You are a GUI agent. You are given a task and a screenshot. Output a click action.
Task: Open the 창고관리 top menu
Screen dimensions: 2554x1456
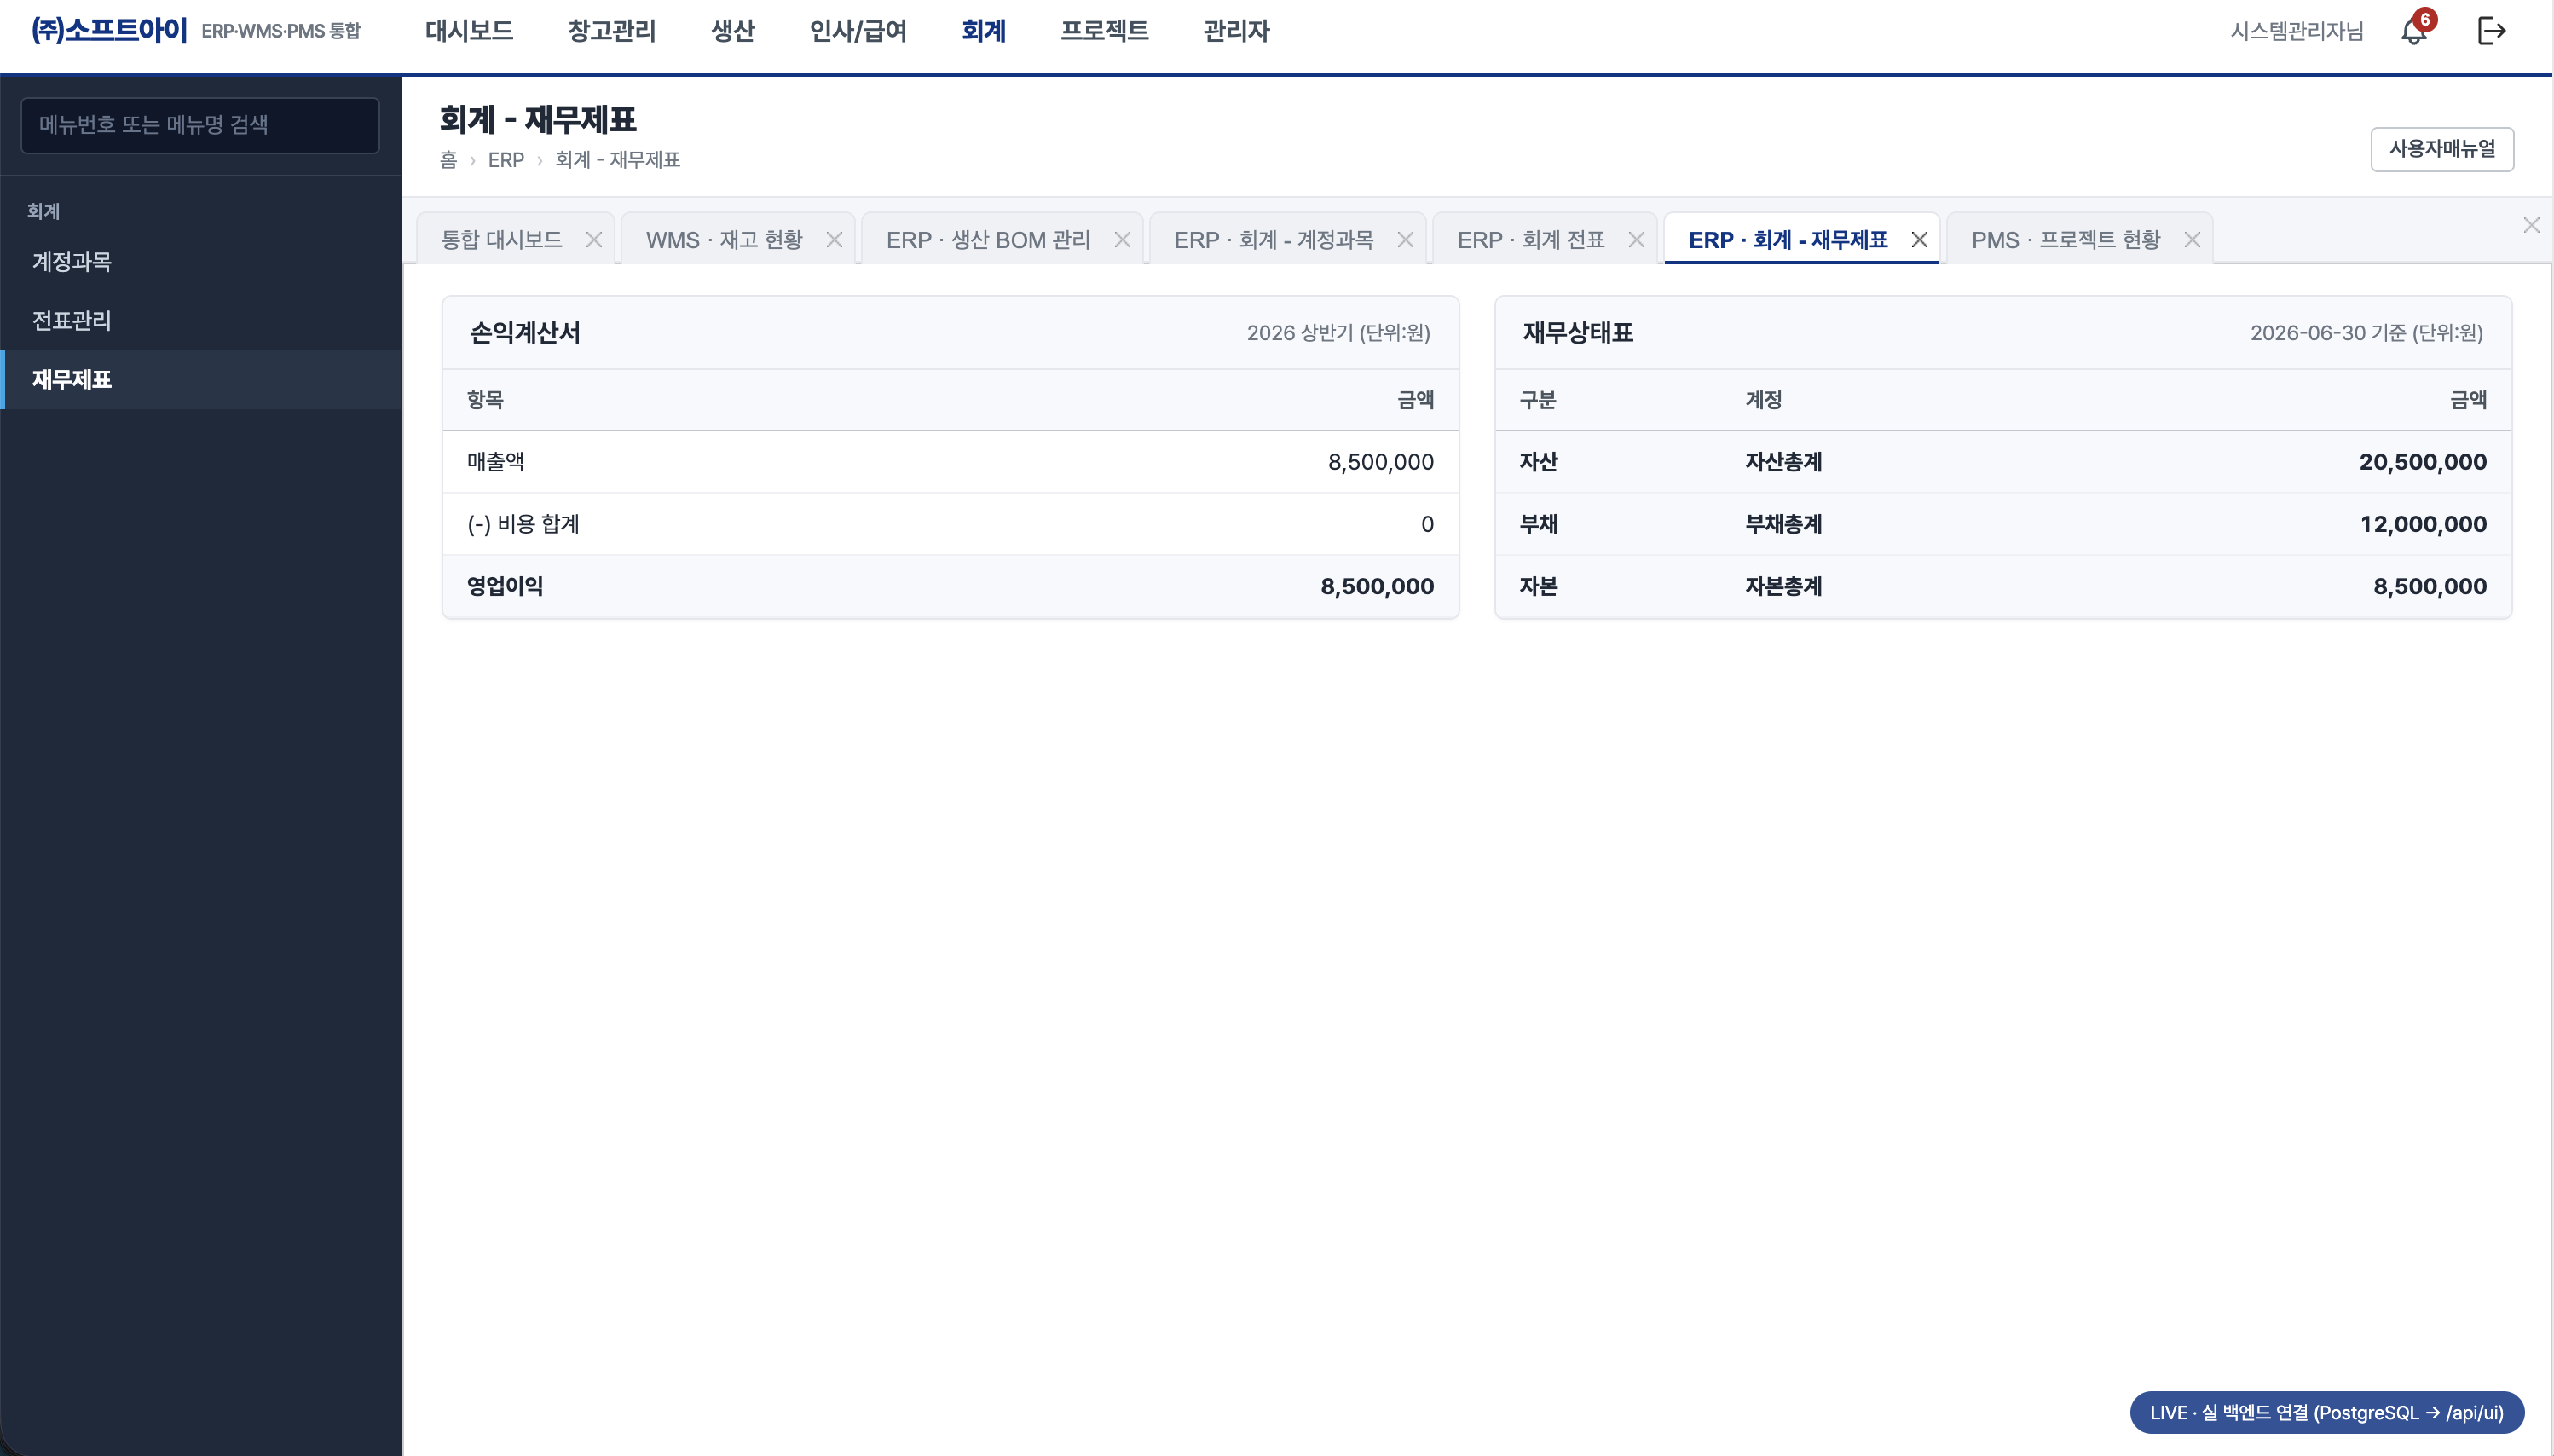point(612,31)
